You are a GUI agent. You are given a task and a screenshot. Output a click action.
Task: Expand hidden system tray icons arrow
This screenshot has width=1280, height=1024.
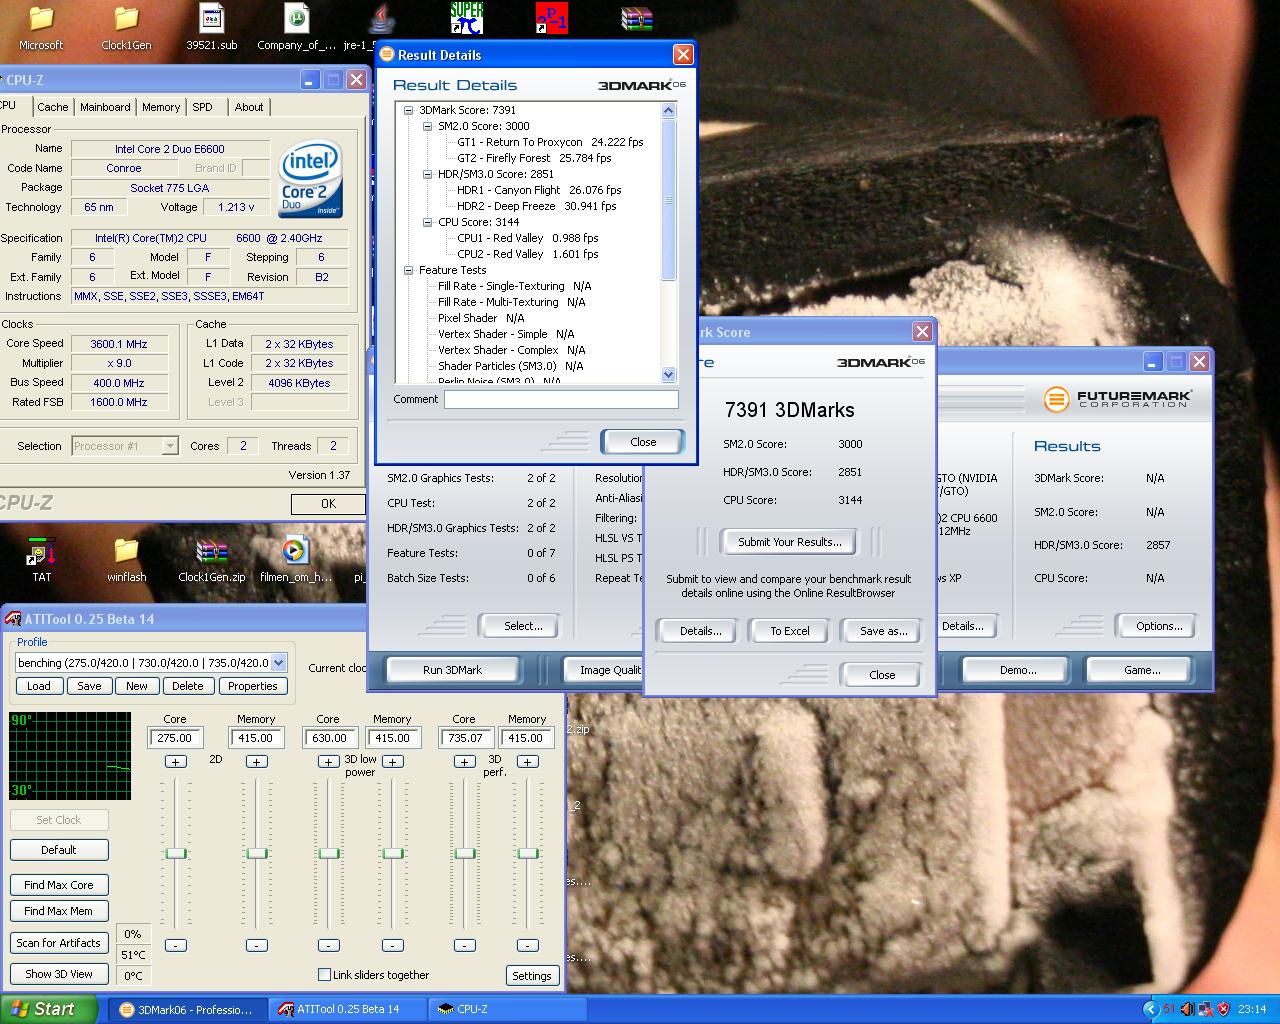click(x=1151, y=1009)
